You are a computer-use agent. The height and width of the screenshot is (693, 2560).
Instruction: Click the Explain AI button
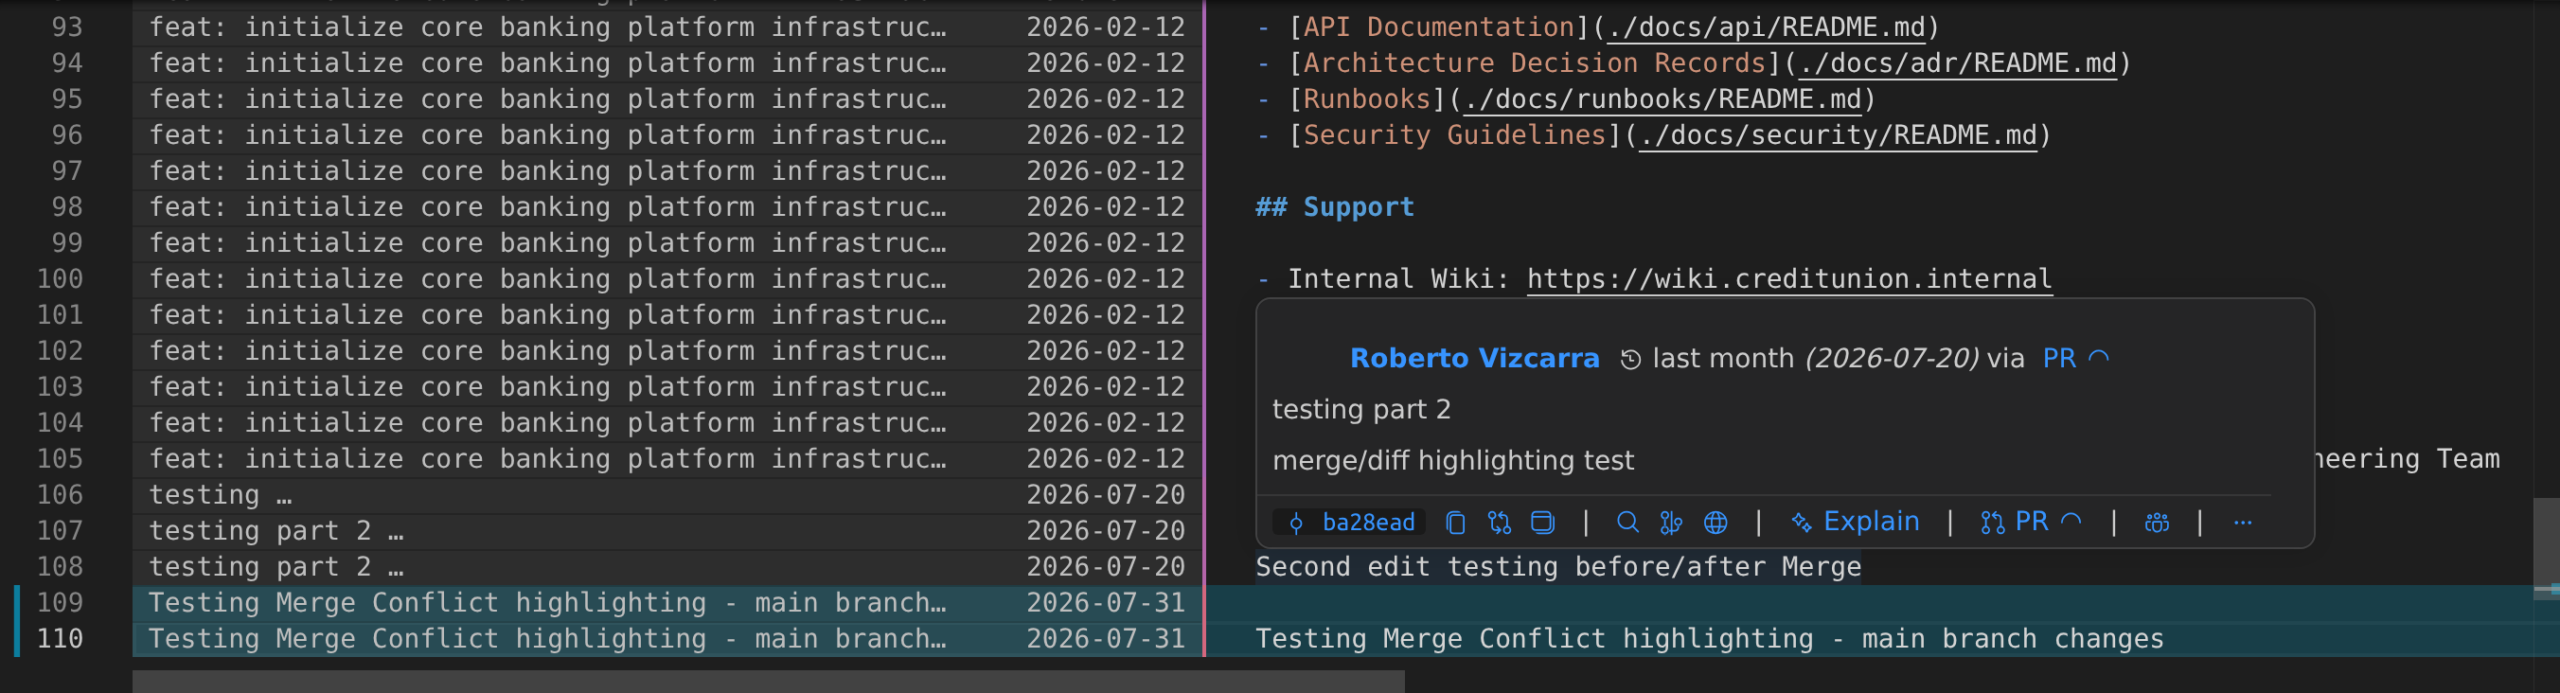[x=1855, y=522]
